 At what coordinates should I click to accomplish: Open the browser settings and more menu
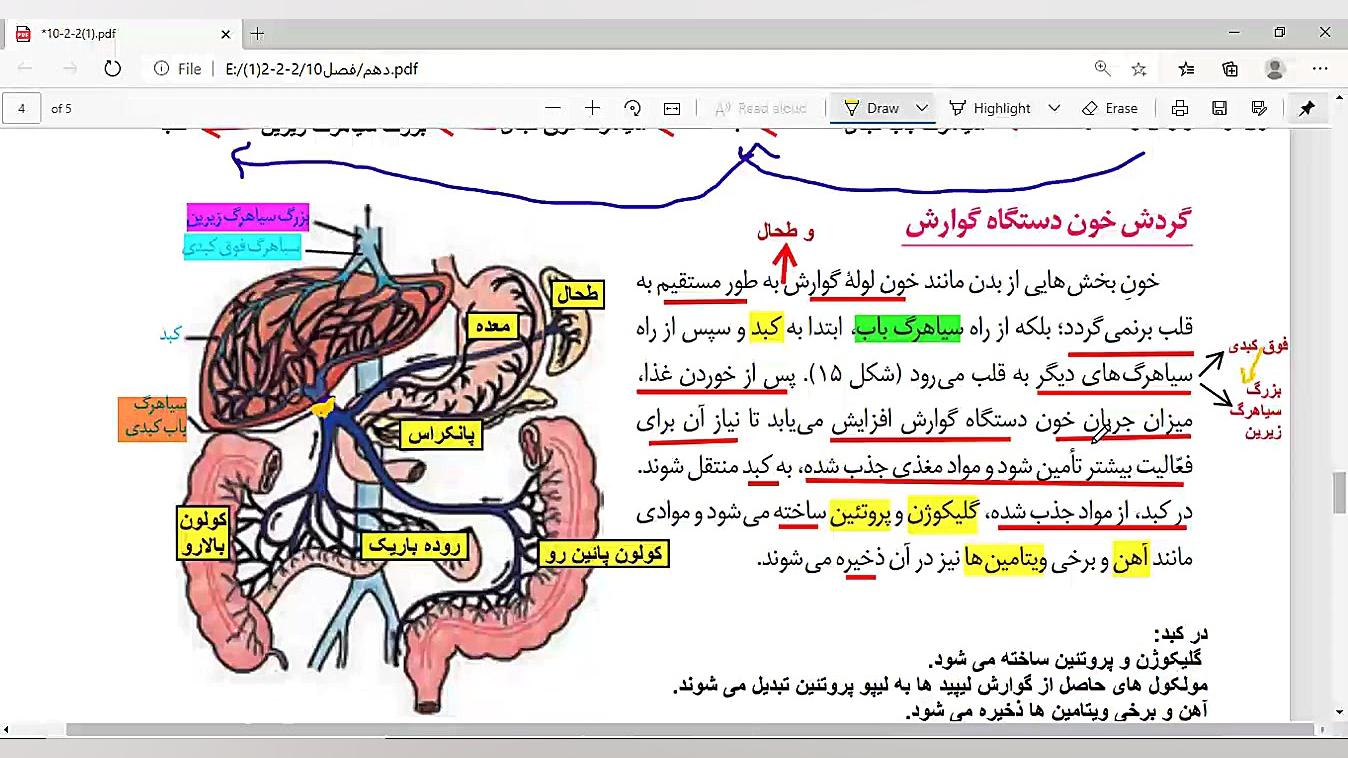pyautogui.click(x=1321, y=69)
